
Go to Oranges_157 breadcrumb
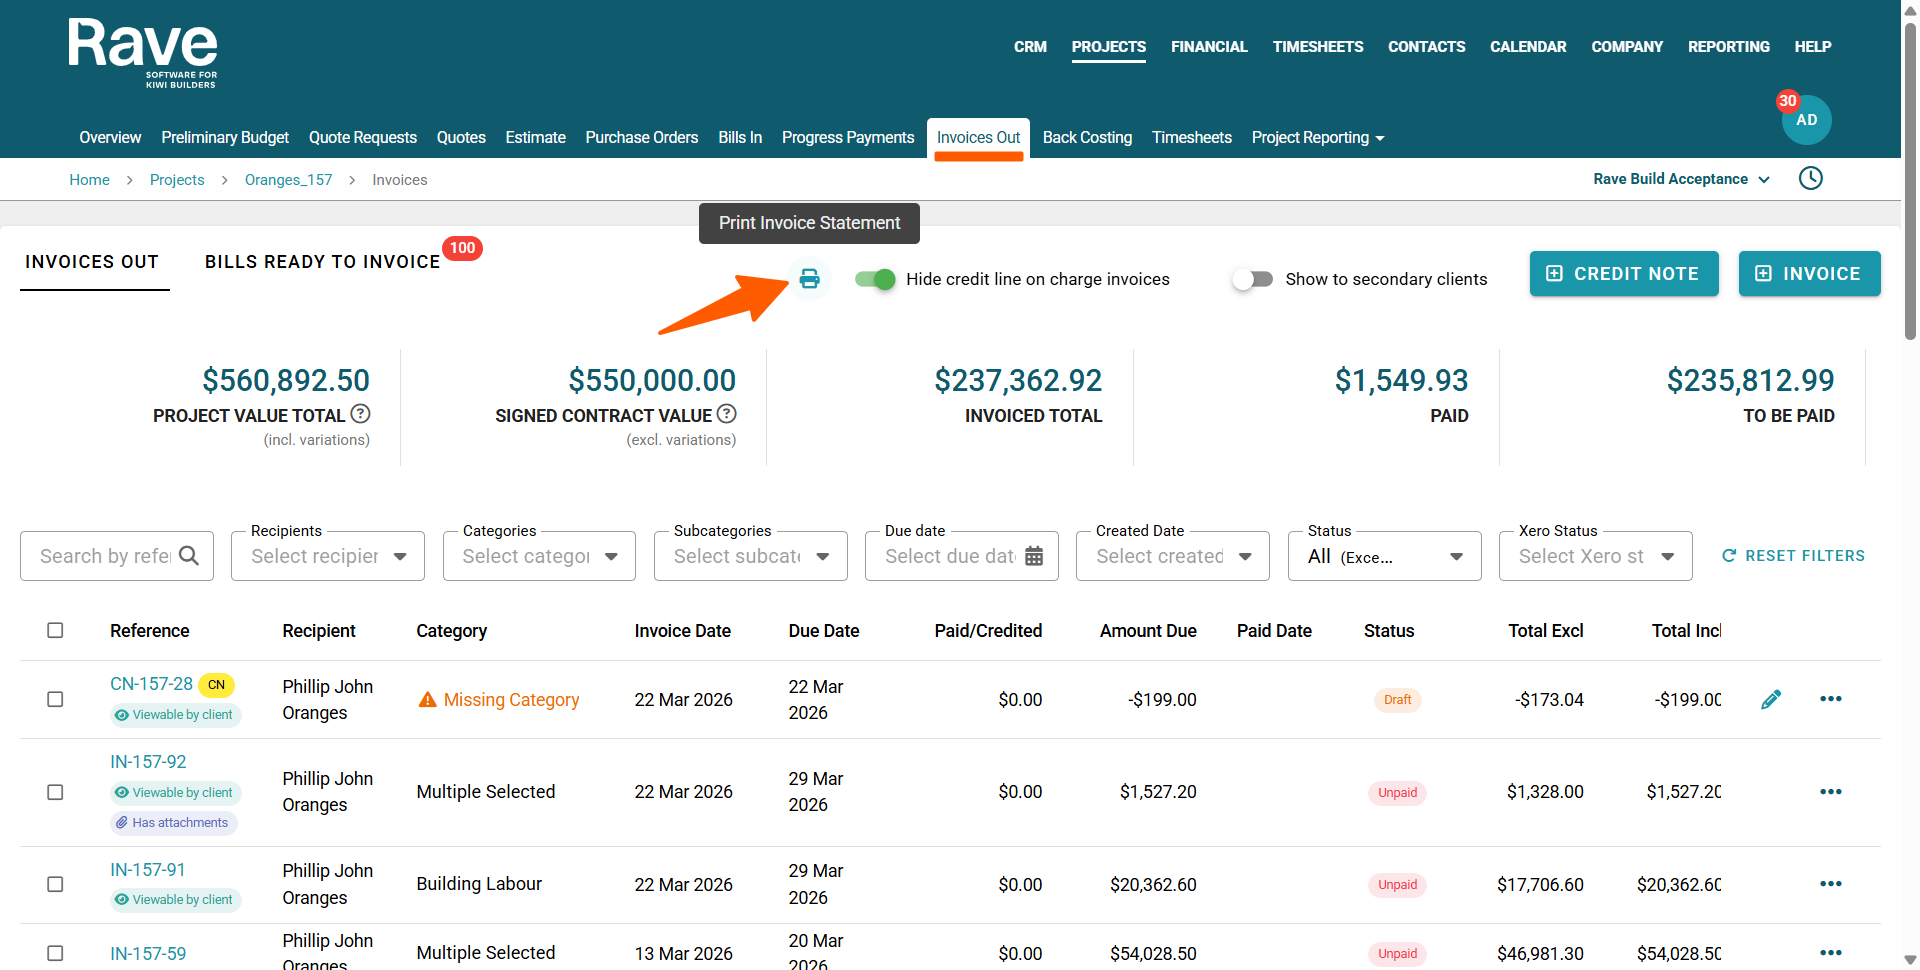288,180
